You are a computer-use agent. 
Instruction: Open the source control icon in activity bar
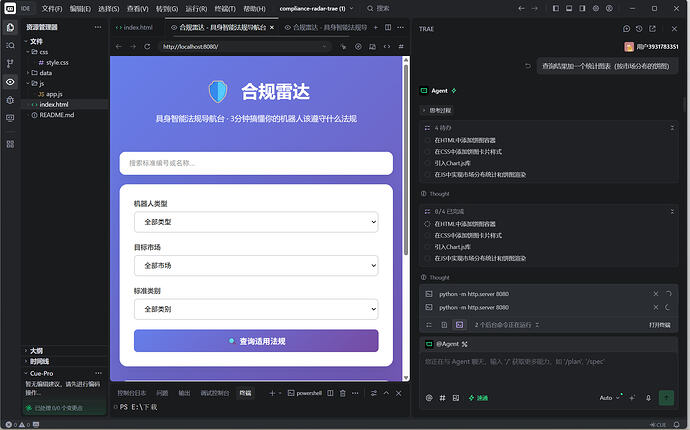10,63
